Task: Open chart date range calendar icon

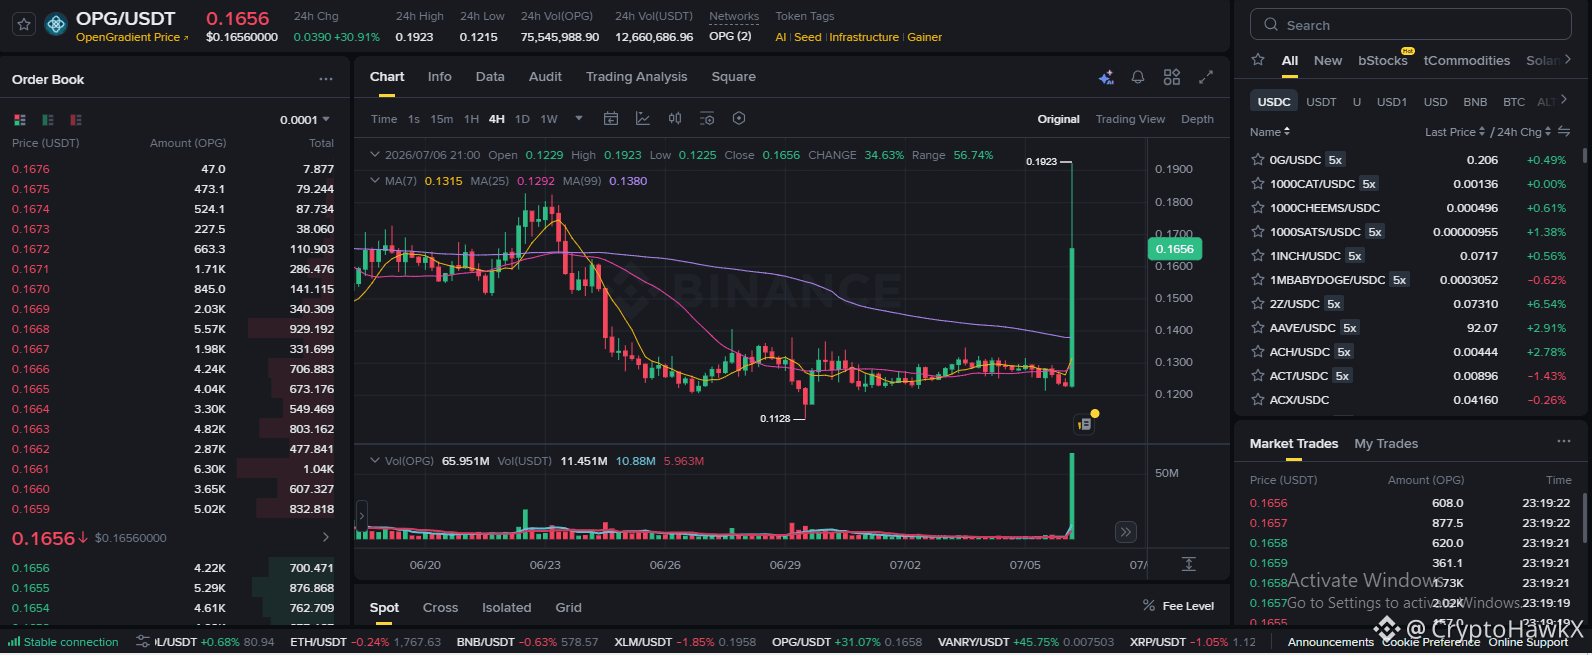Action: 611,119
